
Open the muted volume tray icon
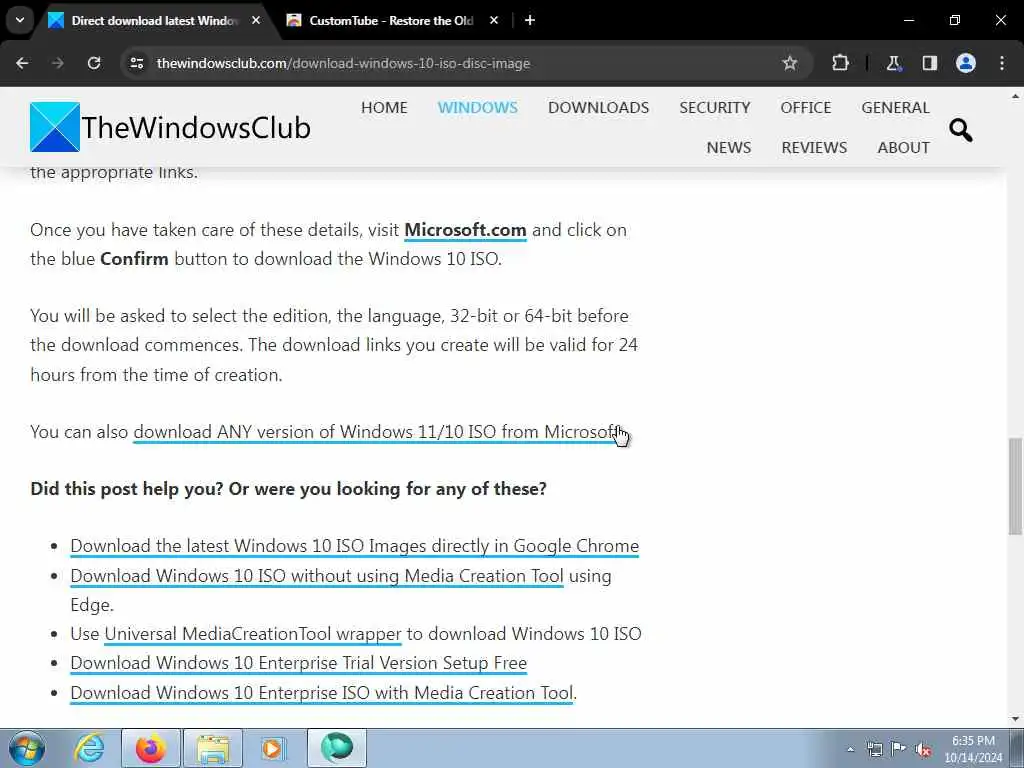[923, 749]
